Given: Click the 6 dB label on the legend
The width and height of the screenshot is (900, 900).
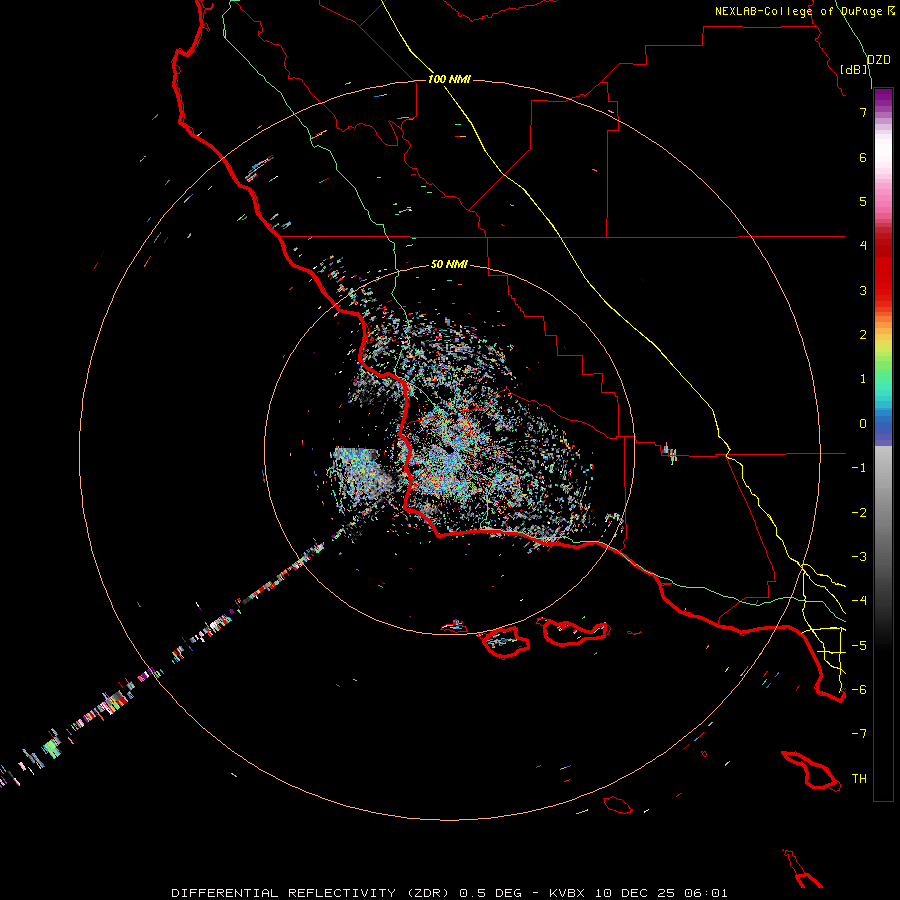Looking at the screenshot, I should pyautogui.click(x=863, y=157).
